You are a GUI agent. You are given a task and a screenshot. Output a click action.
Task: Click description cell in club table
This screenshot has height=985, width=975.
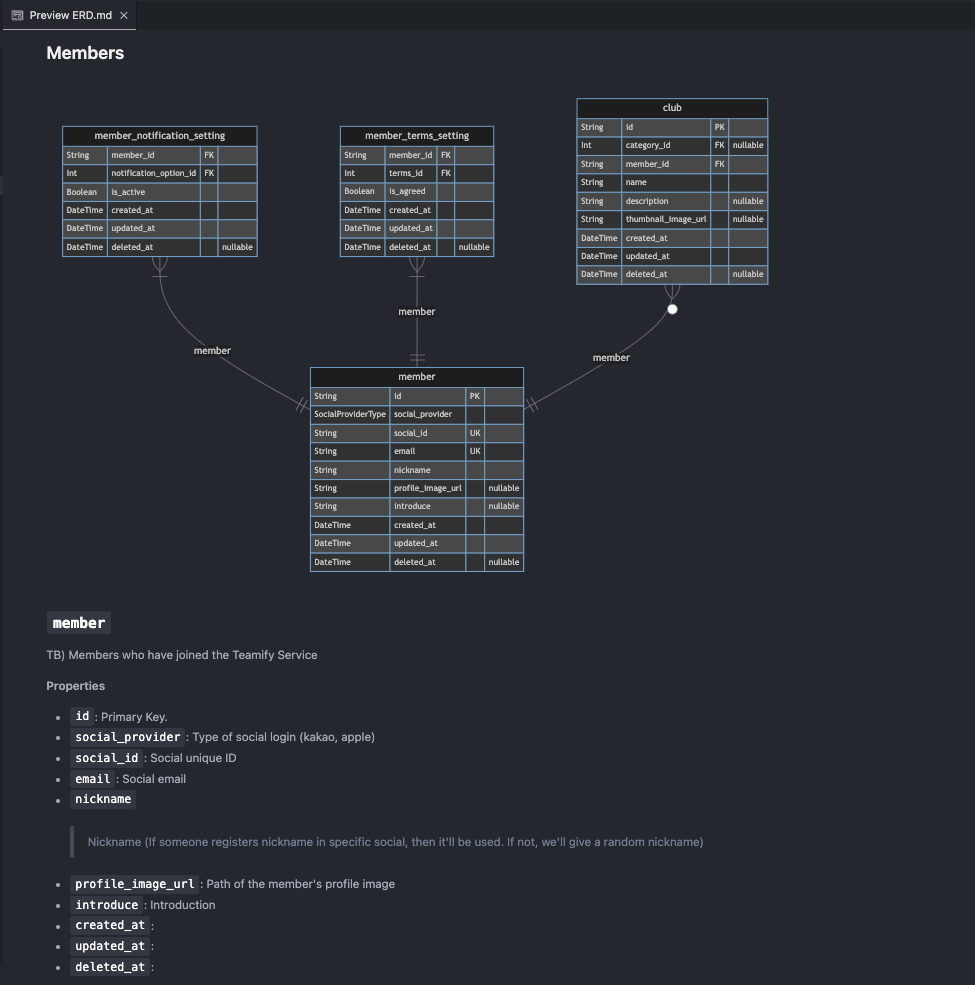666,201
